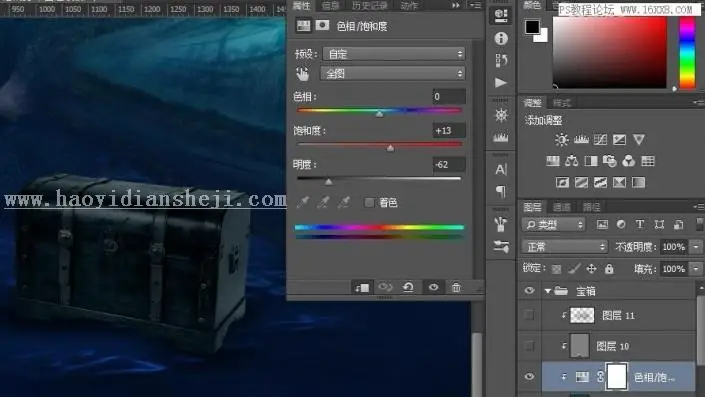Viewport: 705px width, 397px height.
Task: Open the Actions play icon in dock
Action: click(501, 83)
